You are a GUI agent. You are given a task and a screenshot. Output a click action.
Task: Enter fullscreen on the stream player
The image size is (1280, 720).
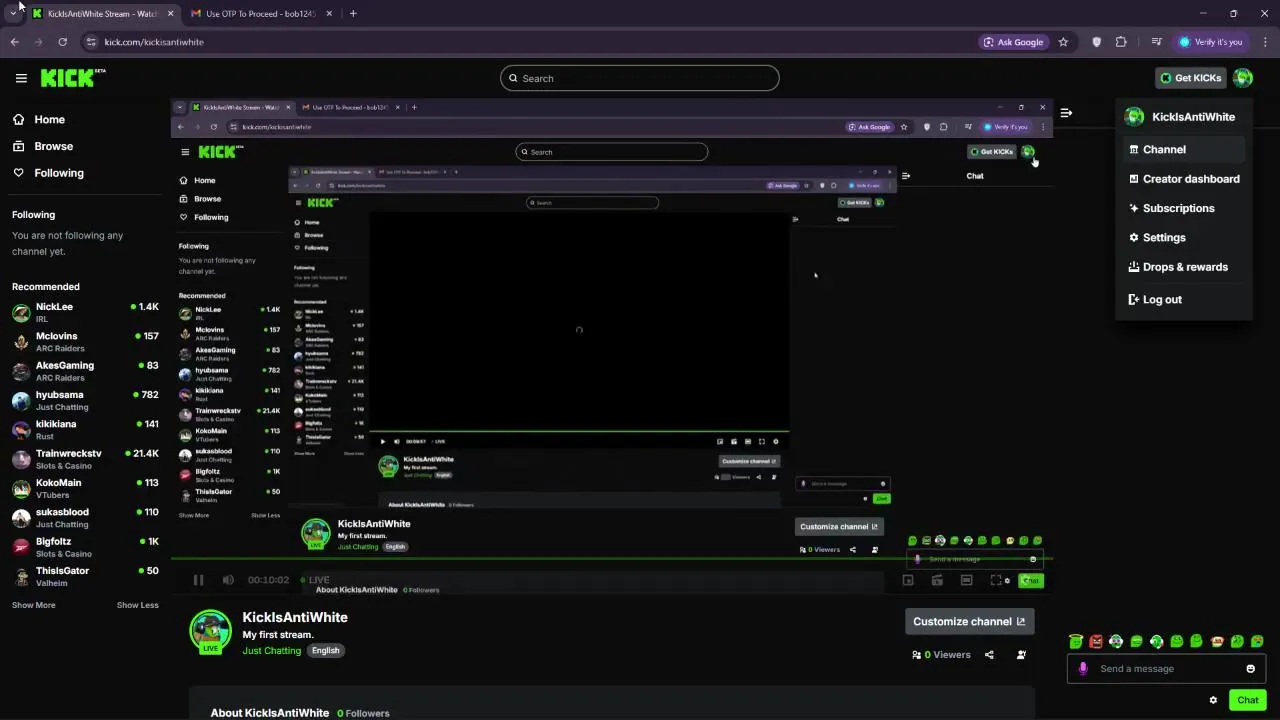[x=996, y=580]
